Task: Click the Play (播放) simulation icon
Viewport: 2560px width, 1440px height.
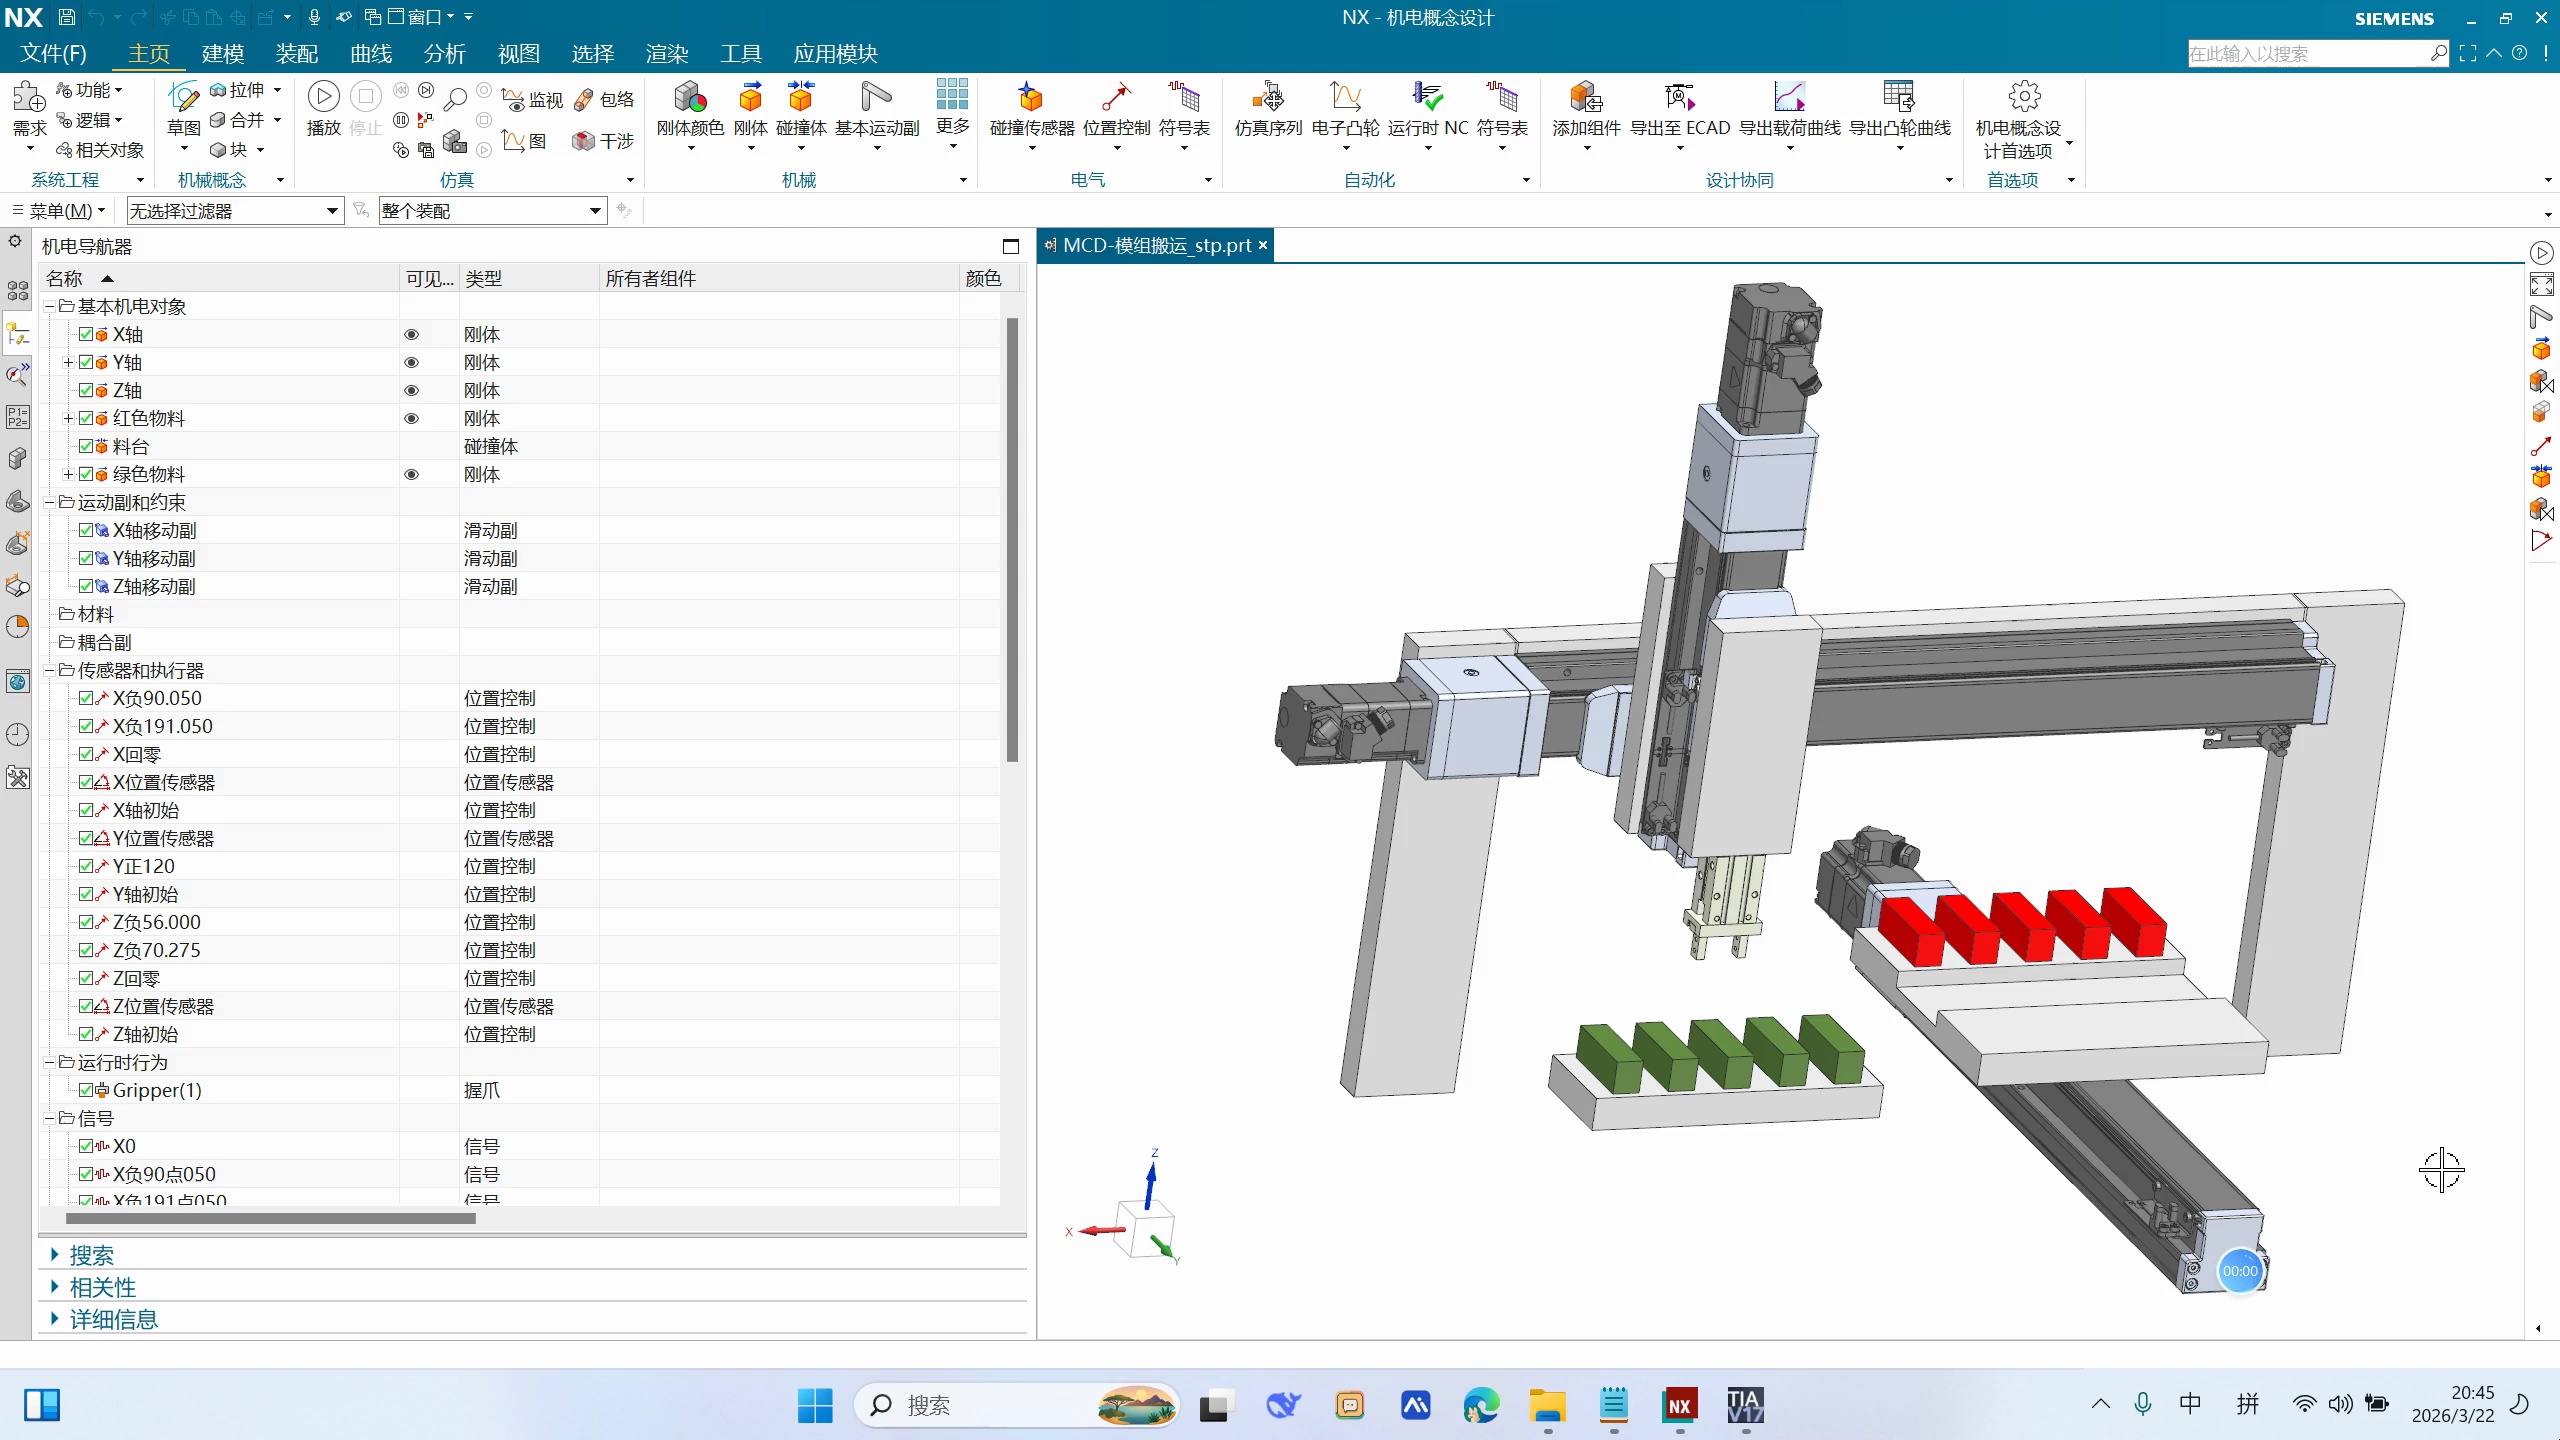Action: (x=323, y=97)
